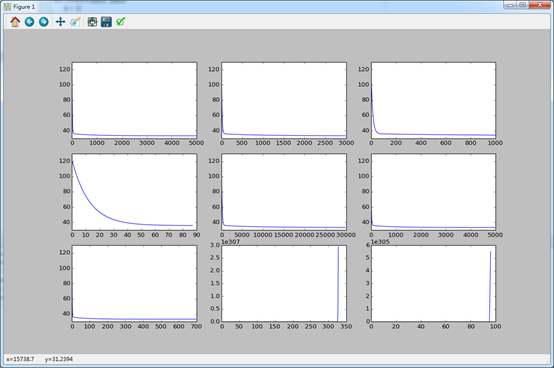Click the Figure 1 title text
Screen dimensions: 554x368
click(24, 7)
